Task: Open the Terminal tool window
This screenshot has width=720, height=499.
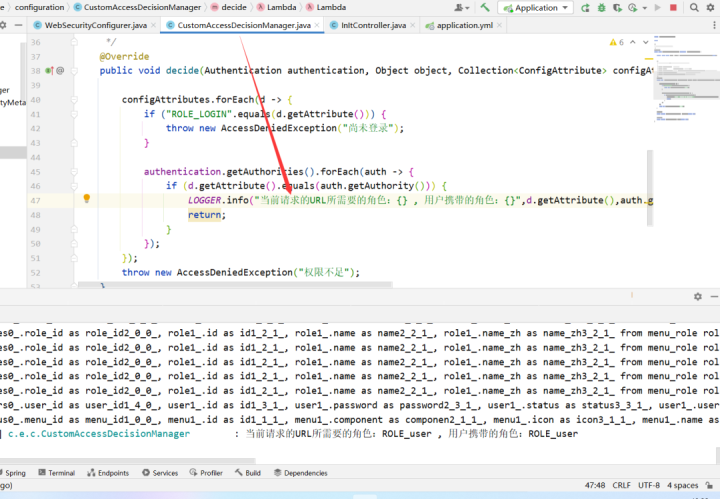Action: (x=56, y=473)
